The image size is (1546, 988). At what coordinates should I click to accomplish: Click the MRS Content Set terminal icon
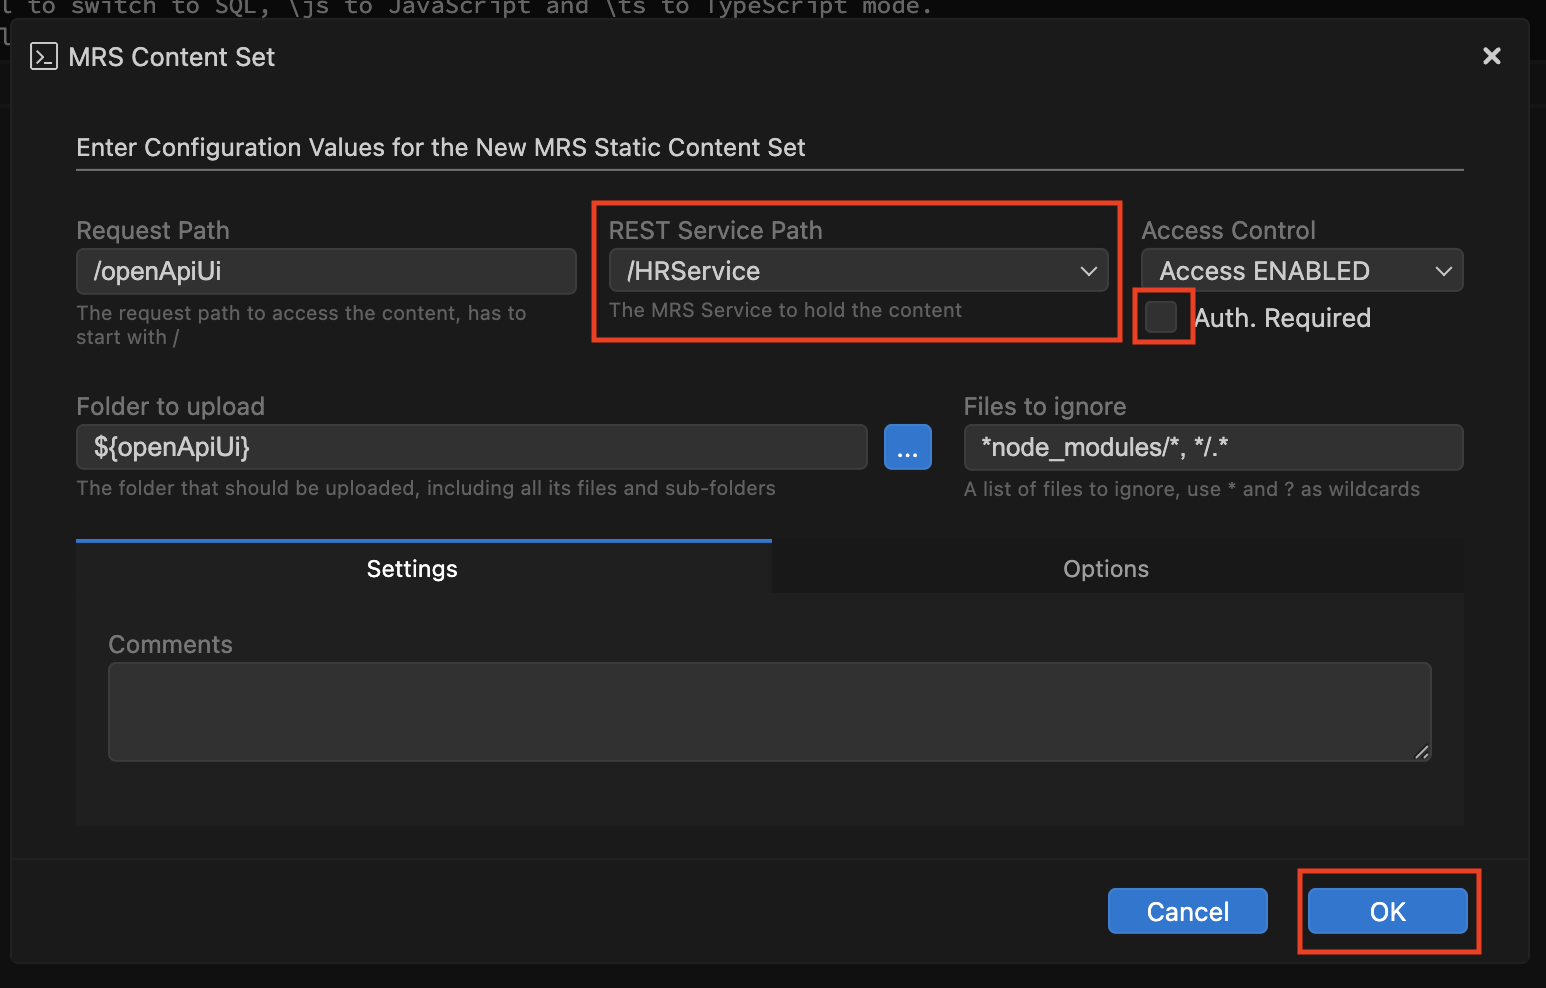click(44, 56)
